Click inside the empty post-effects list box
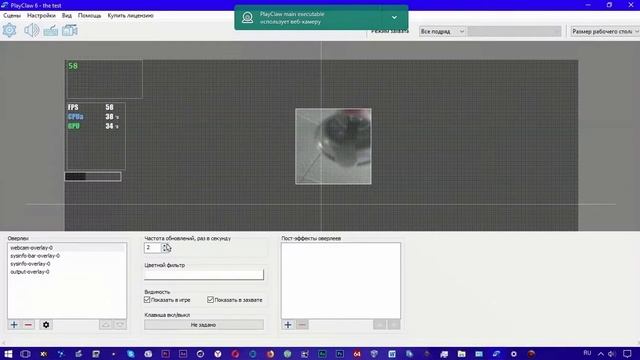The width and height of the screenshot is (640, 360). click(x=341, y=281)
